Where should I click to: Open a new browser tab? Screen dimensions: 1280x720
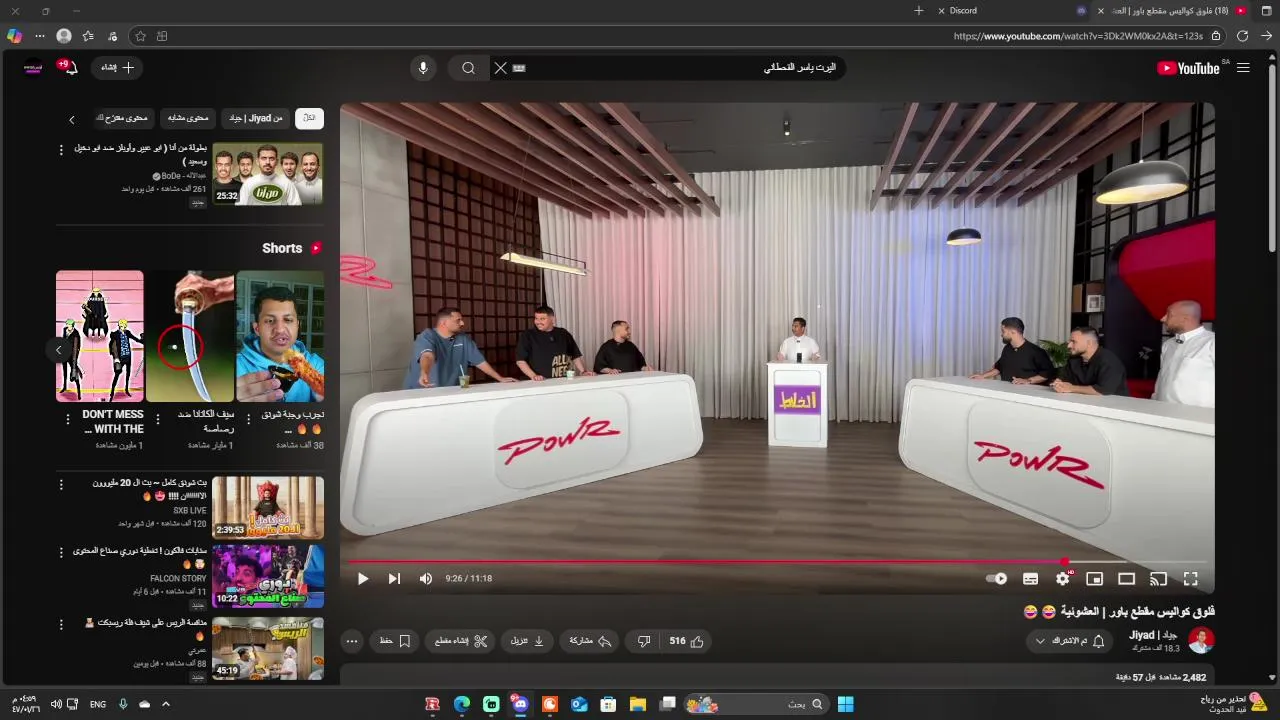(x=919, y=11)
